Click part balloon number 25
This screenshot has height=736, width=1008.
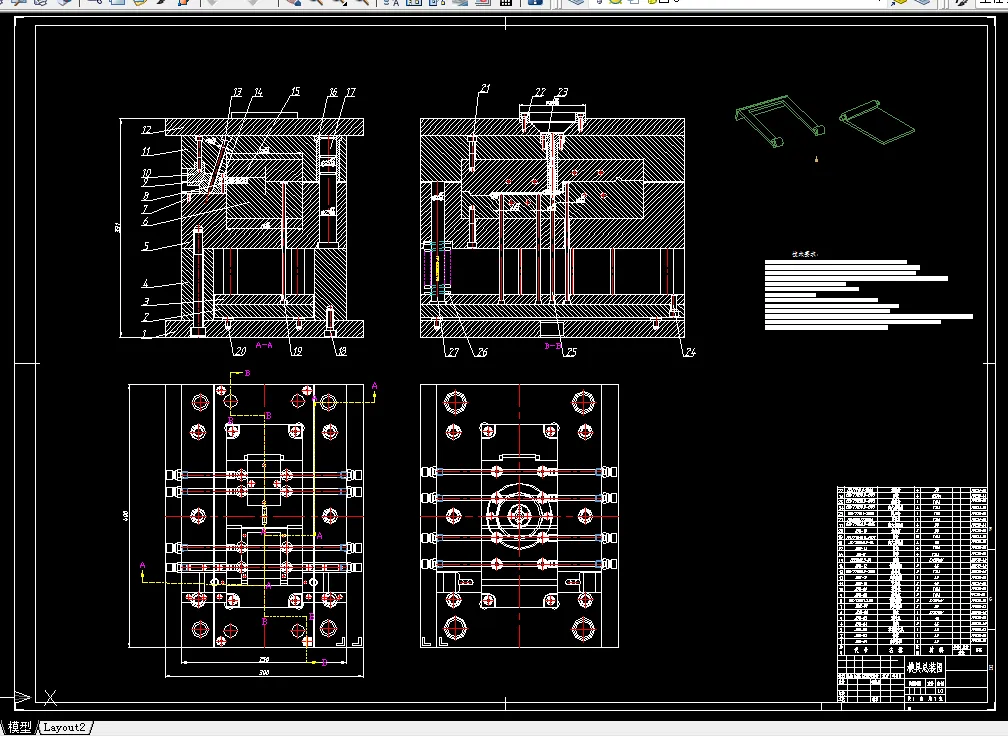571,352
